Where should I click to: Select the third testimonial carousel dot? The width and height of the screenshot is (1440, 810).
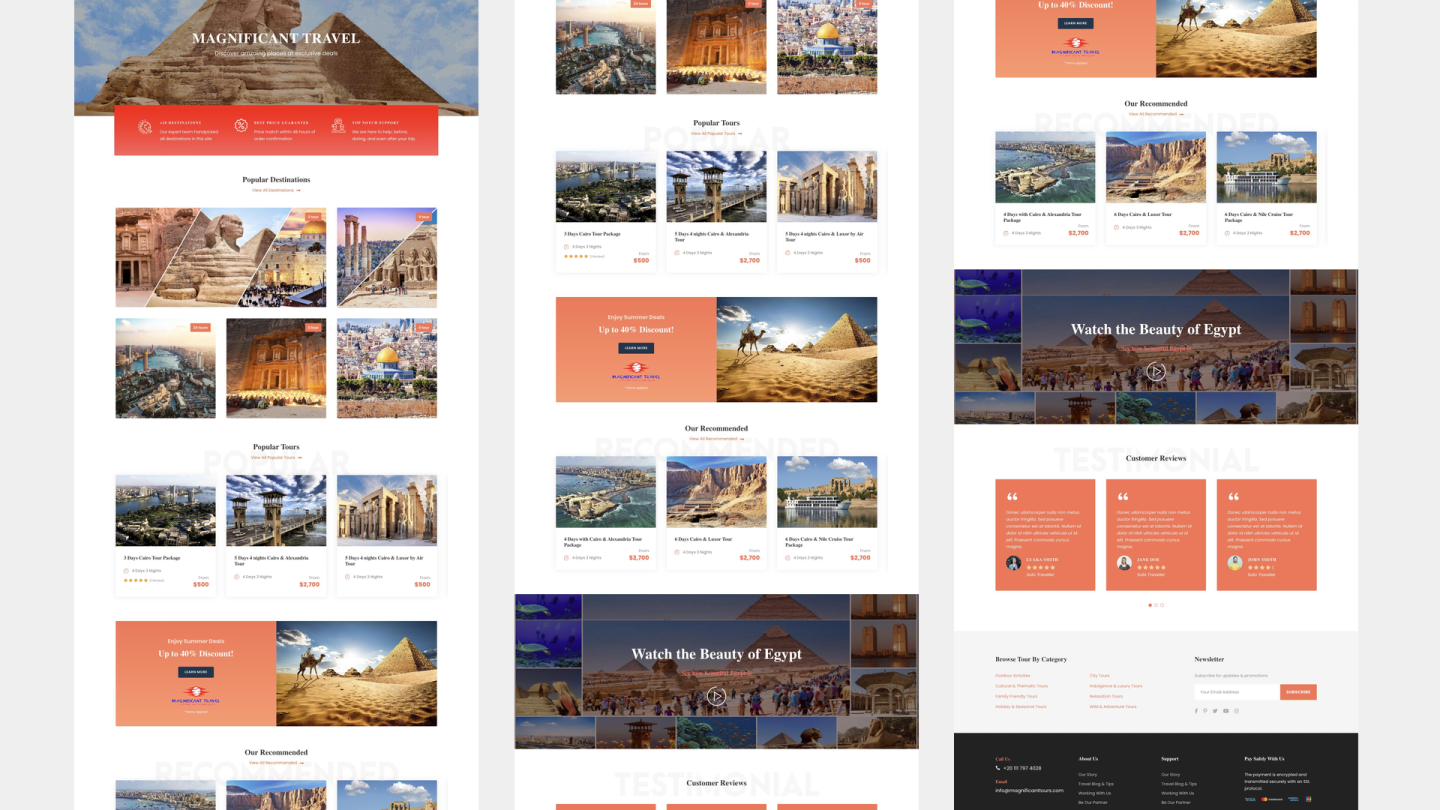pos(1162,605)
